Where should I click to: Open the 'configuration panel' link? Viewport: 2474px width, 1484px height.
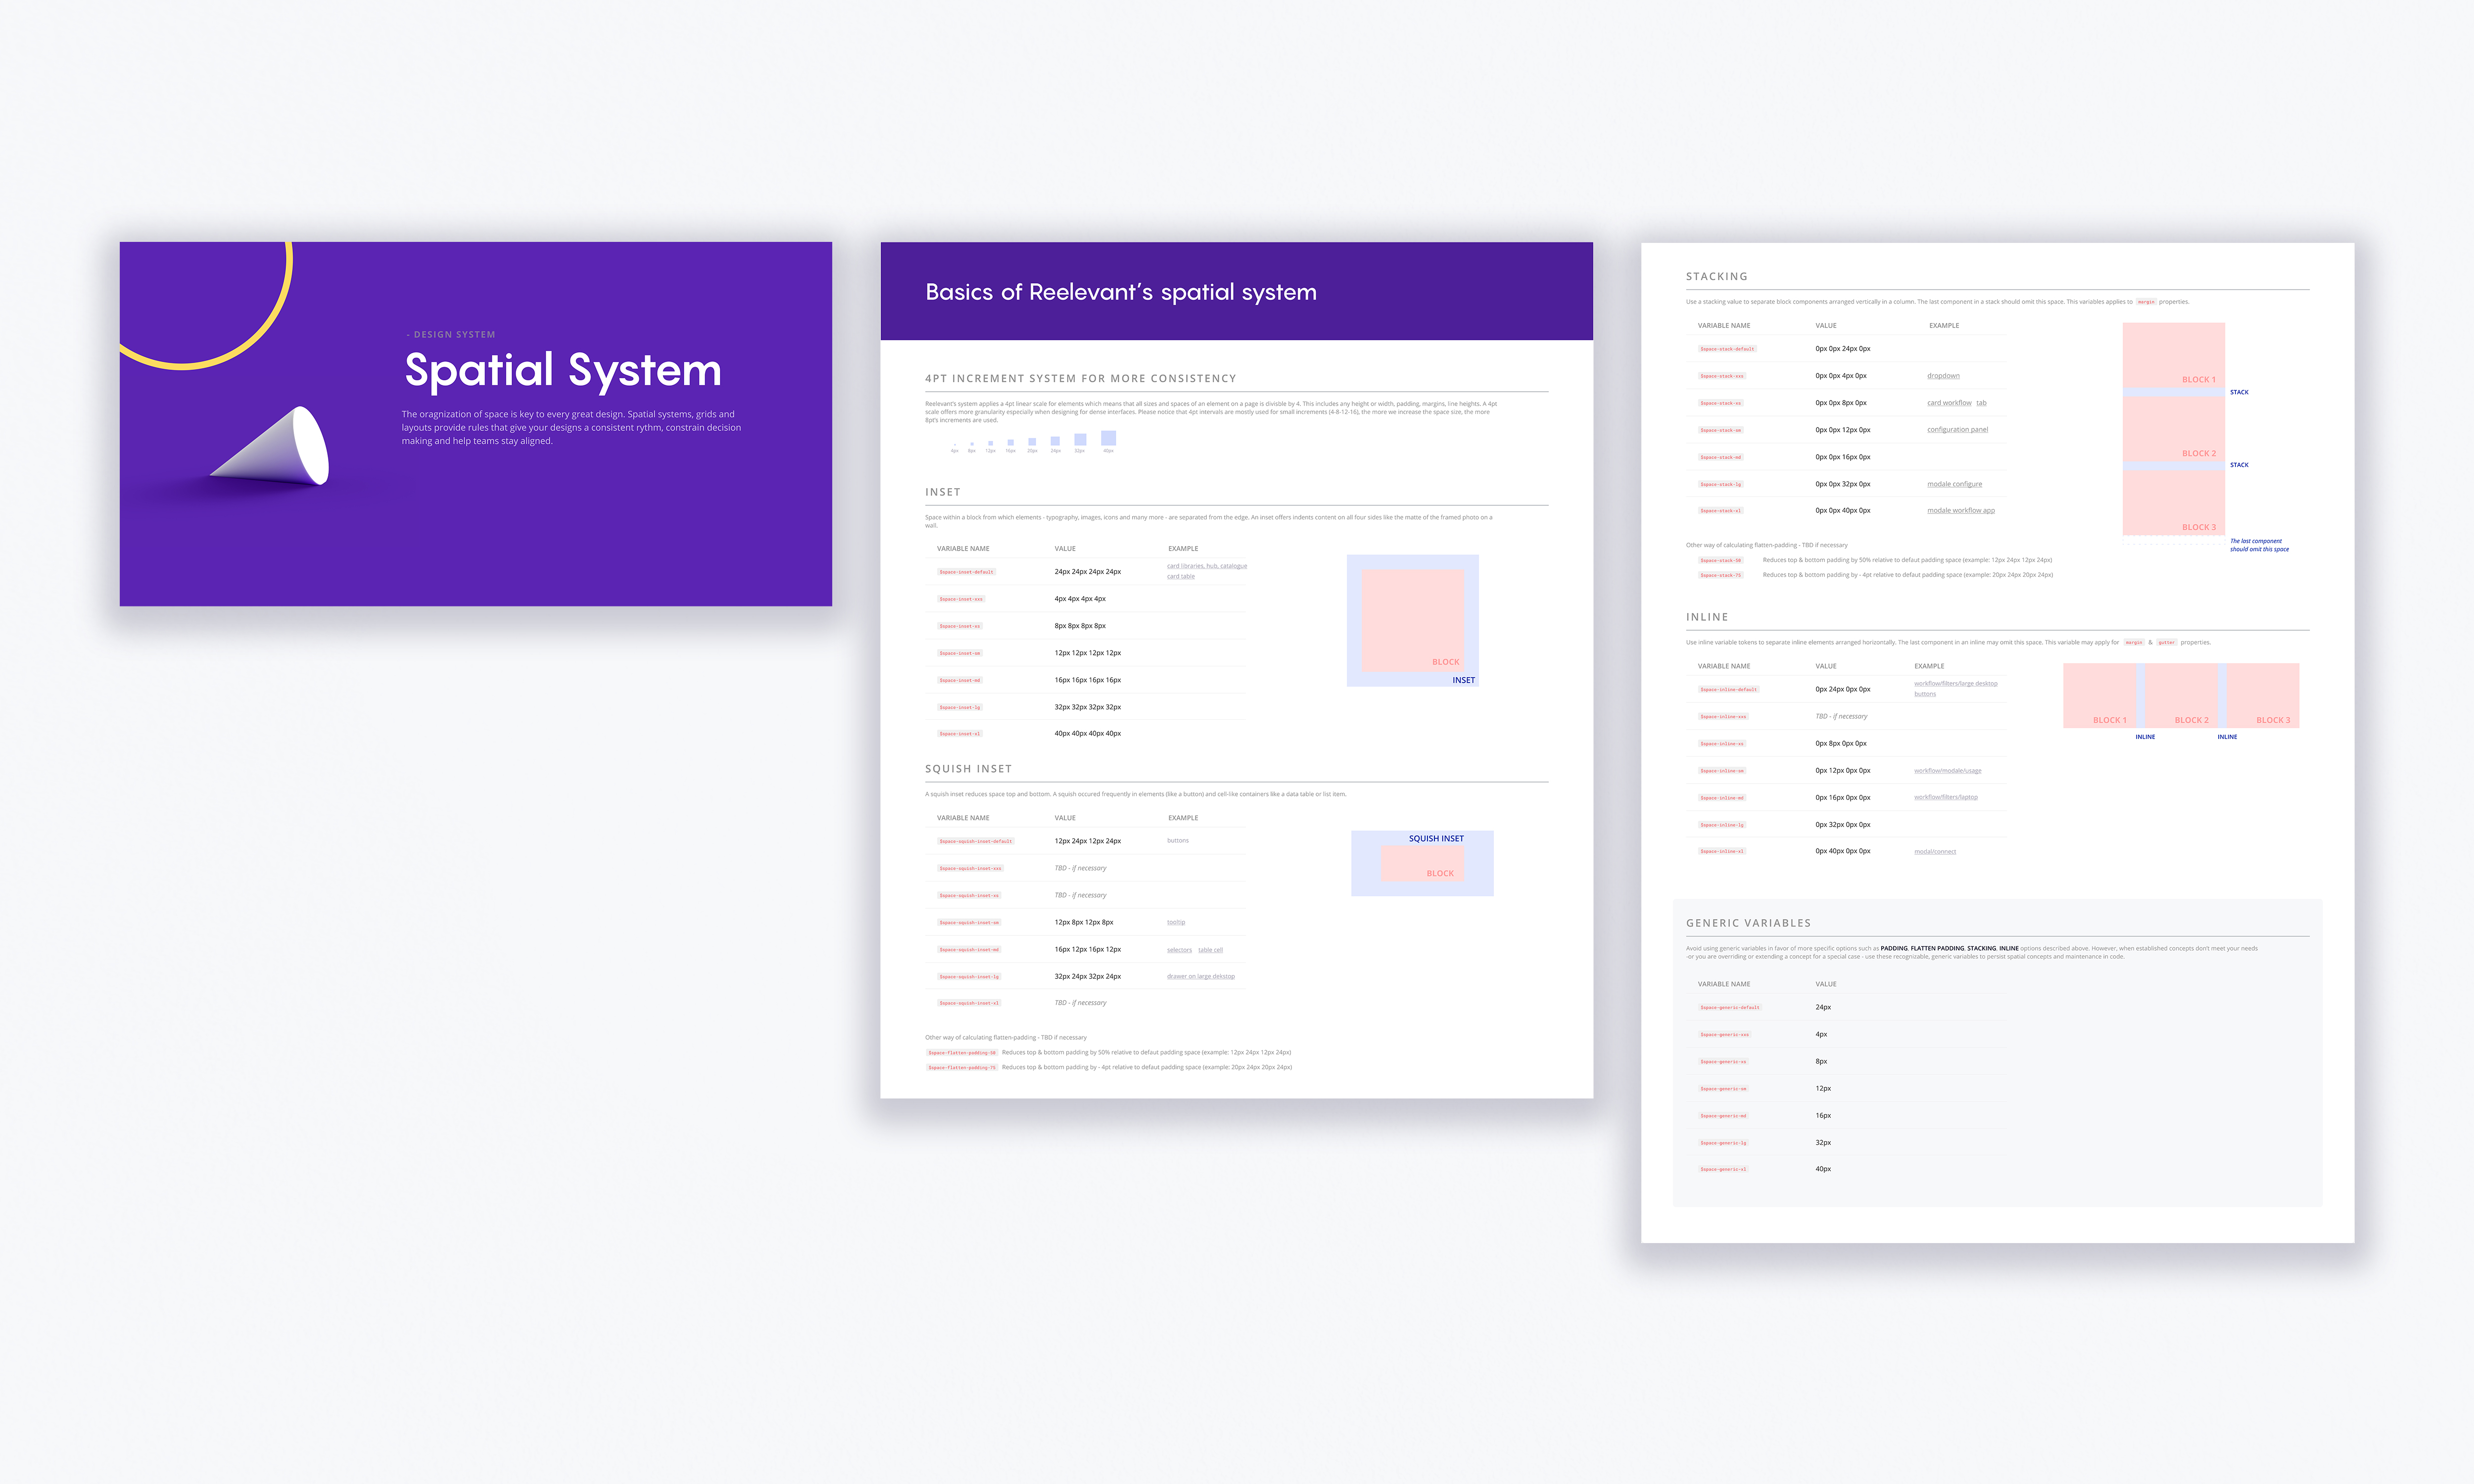[1957, 430]
